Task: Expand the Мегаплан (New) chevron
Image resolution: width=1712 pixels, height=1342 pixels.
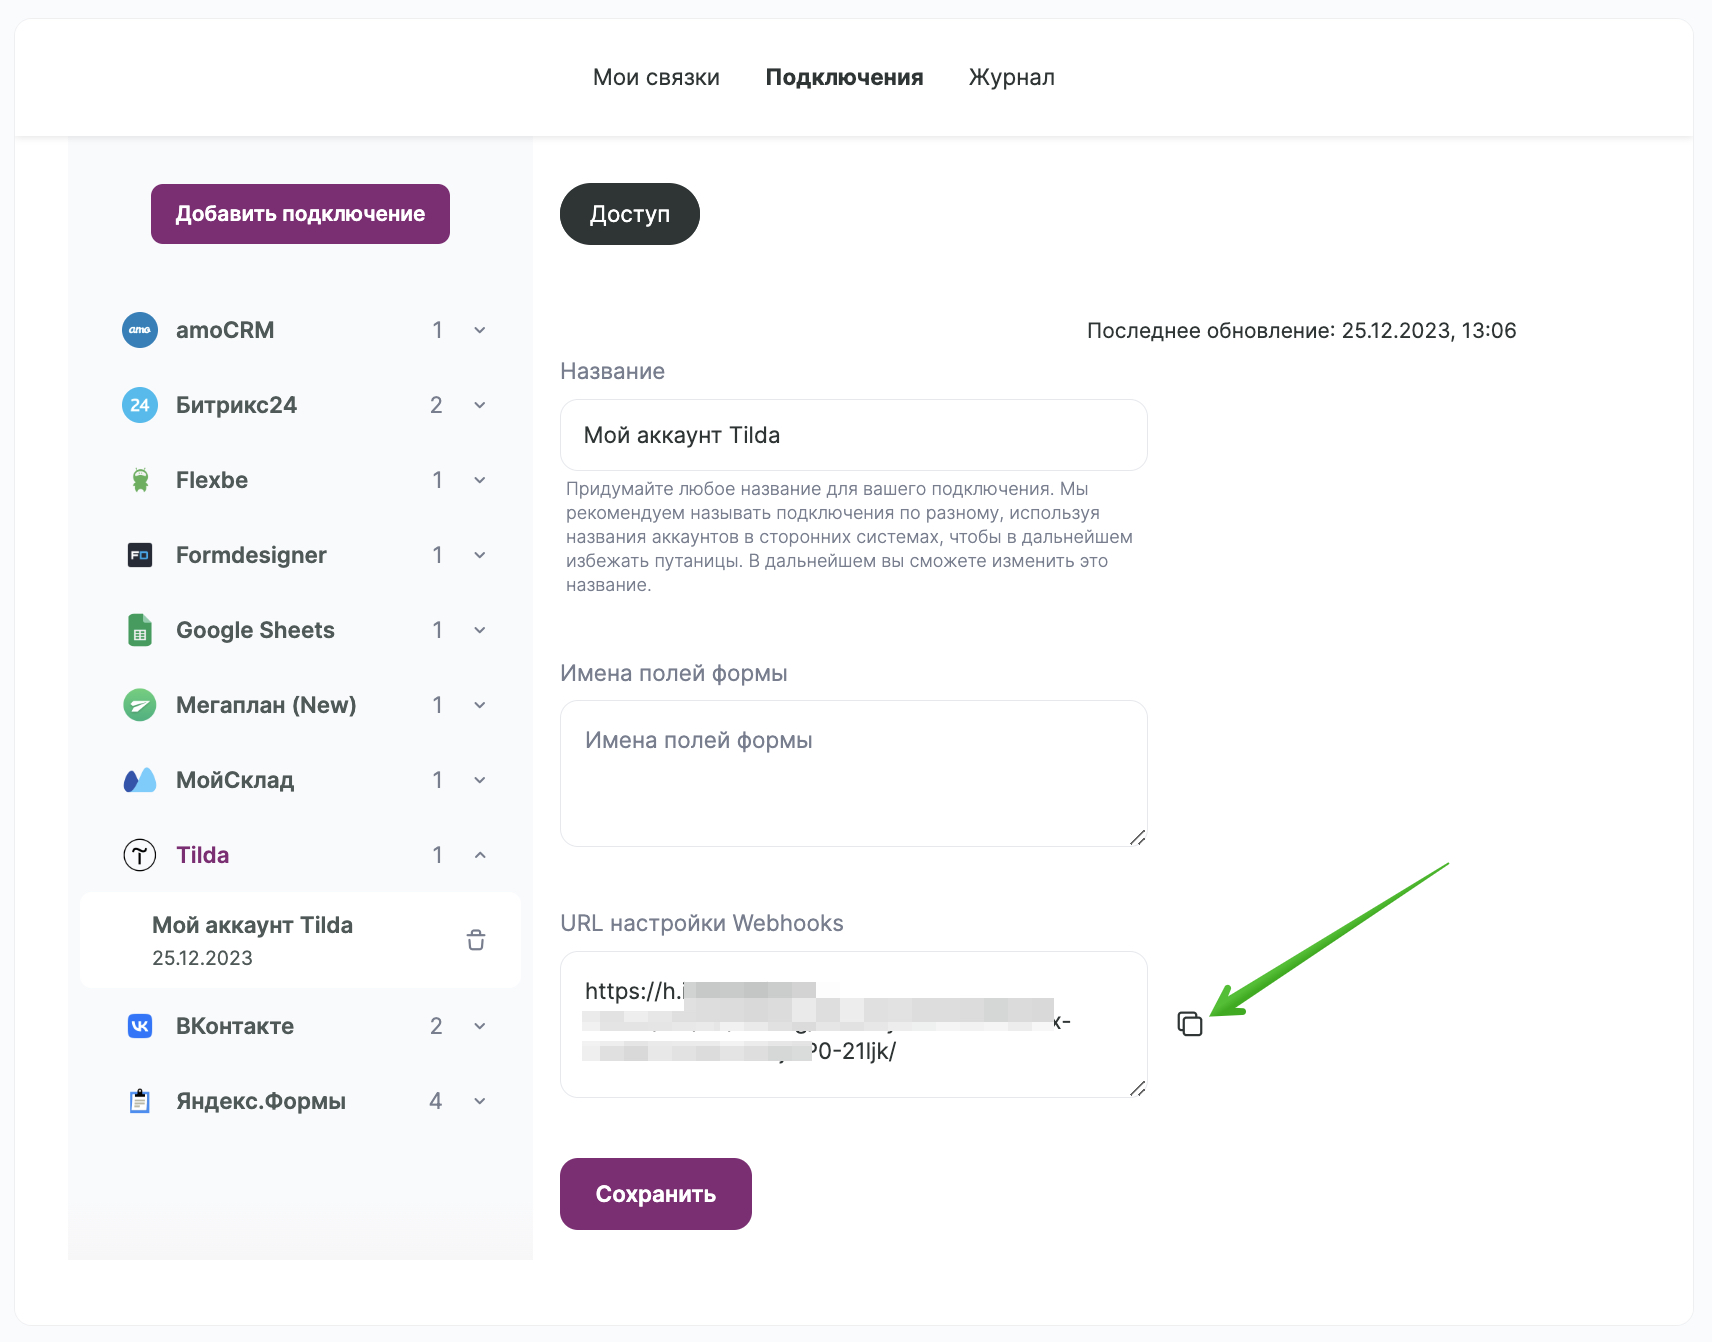Action: 480,705
